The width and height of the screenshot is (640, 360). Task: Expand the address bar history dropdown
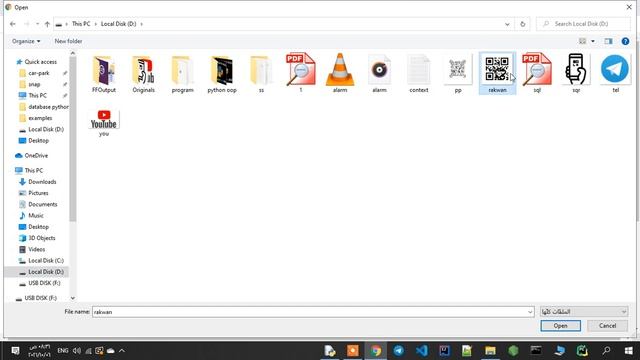[507, 24]
